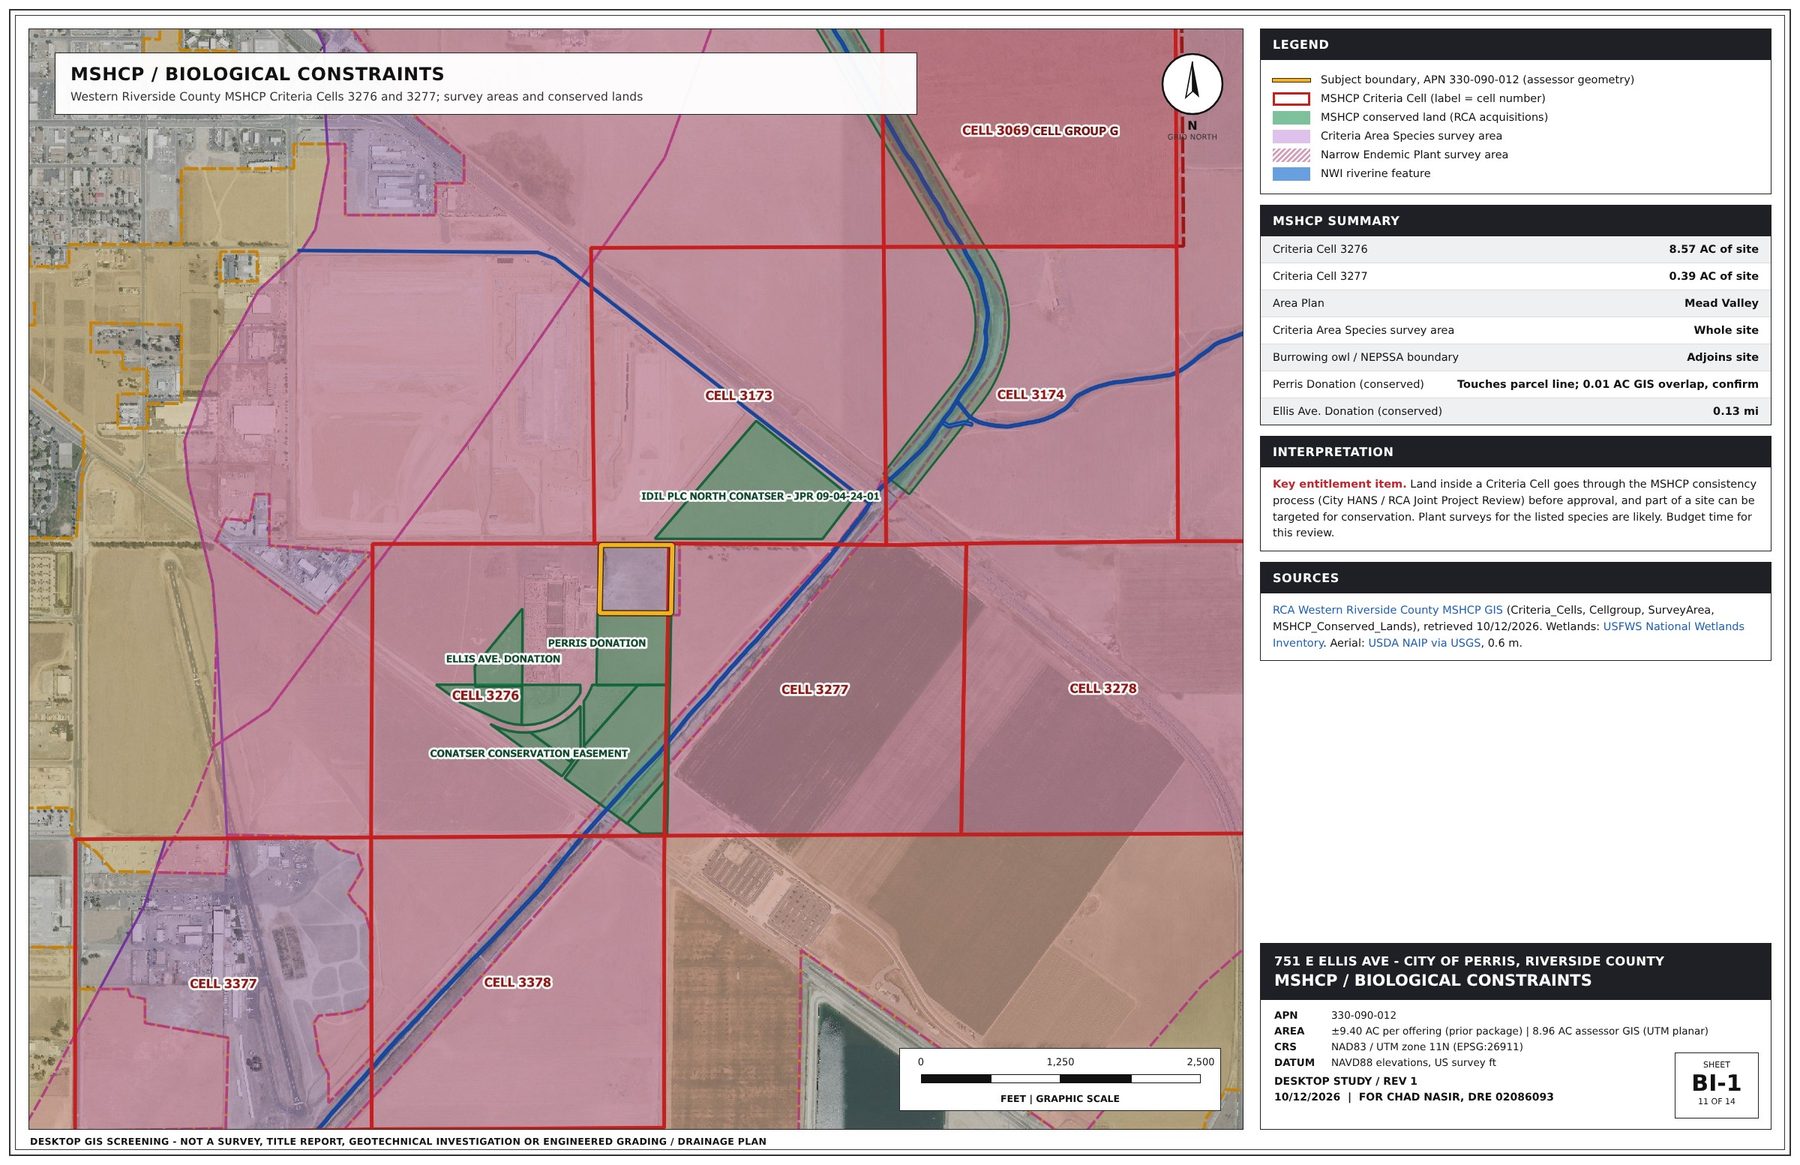Click the IDIL PLC NORTH CONATSER label
1800x1165 pixels.
coord(760,496)
